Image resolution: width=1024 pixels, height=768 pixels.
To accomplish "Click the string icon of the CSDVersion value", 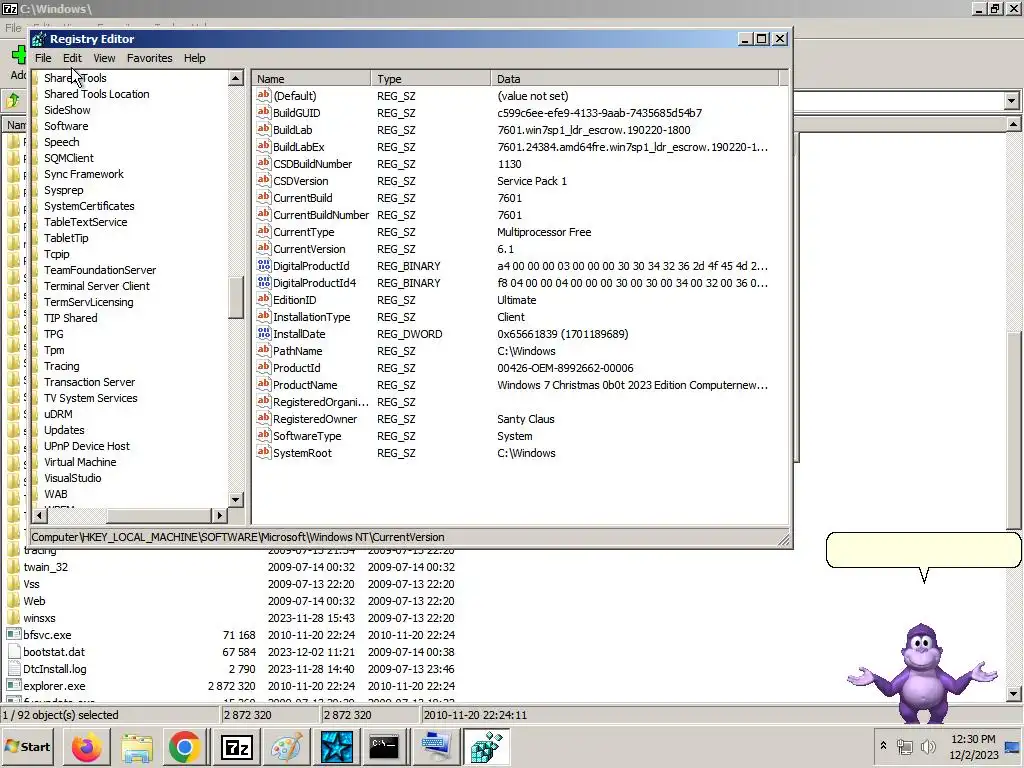I will click(x=263, y=180).
